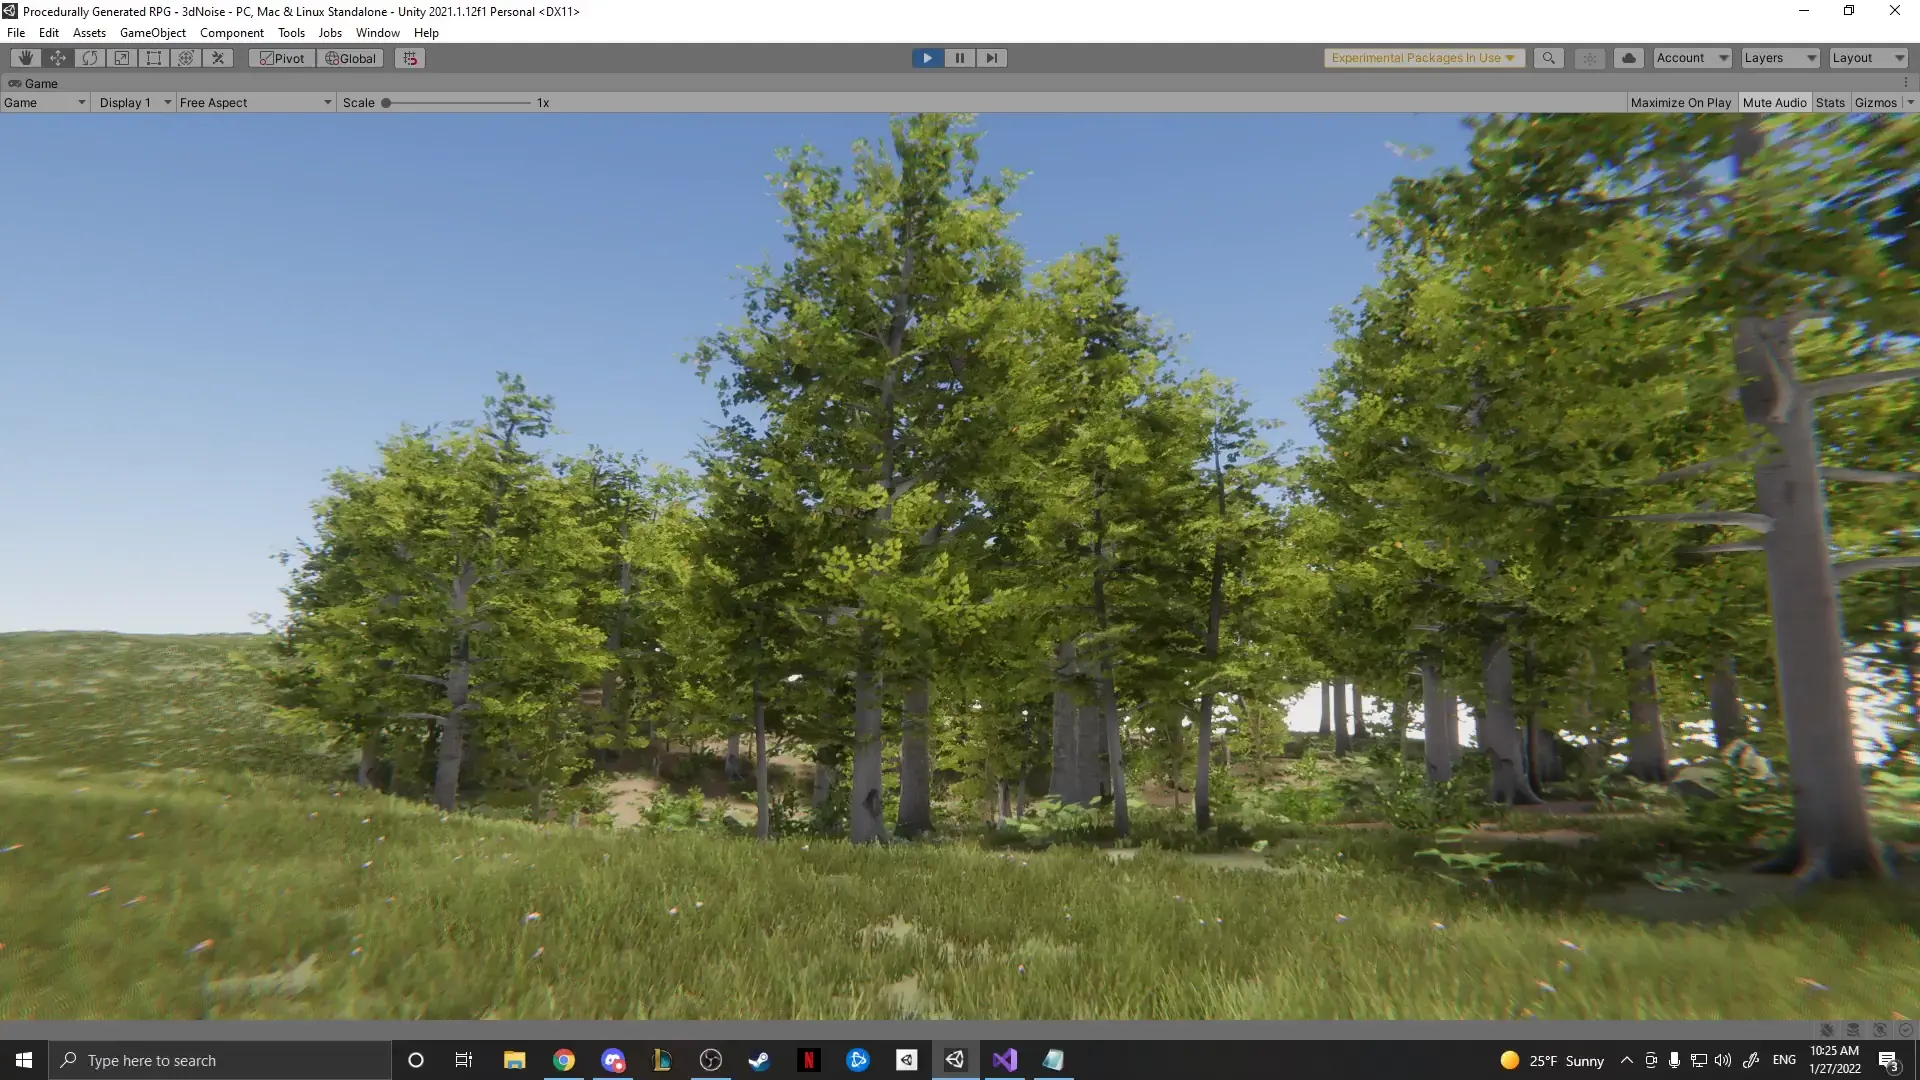
Task: Enable Mute Audio in the Game view
Action: 1774,102
